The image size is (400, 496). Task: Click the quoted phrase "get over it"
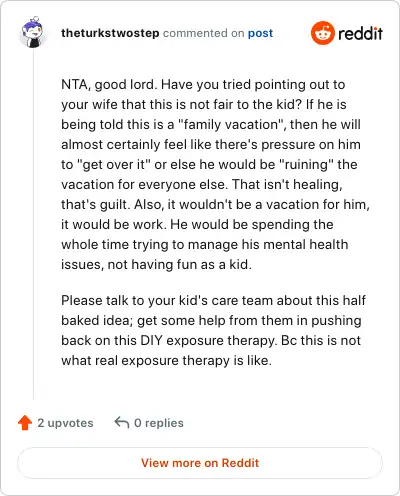coord(114,164)
